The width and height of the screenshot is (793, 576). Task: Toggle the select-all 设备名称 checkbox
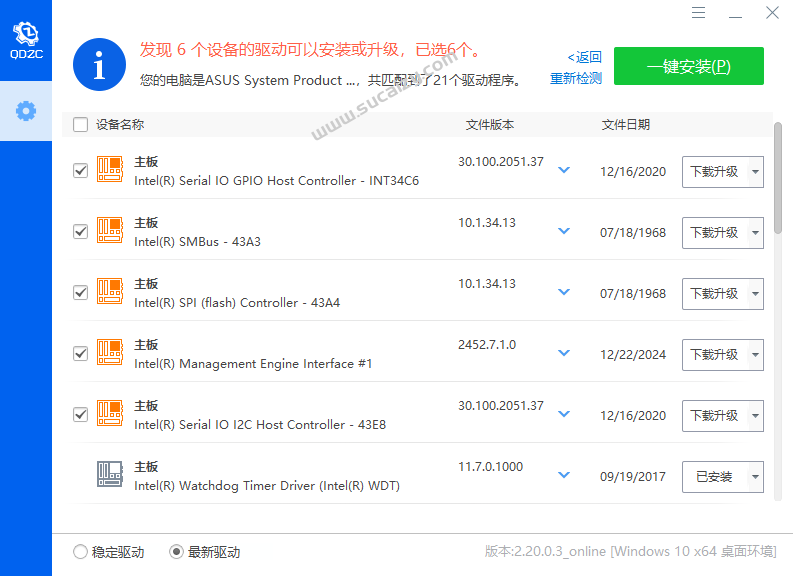(x=80, y=125)
